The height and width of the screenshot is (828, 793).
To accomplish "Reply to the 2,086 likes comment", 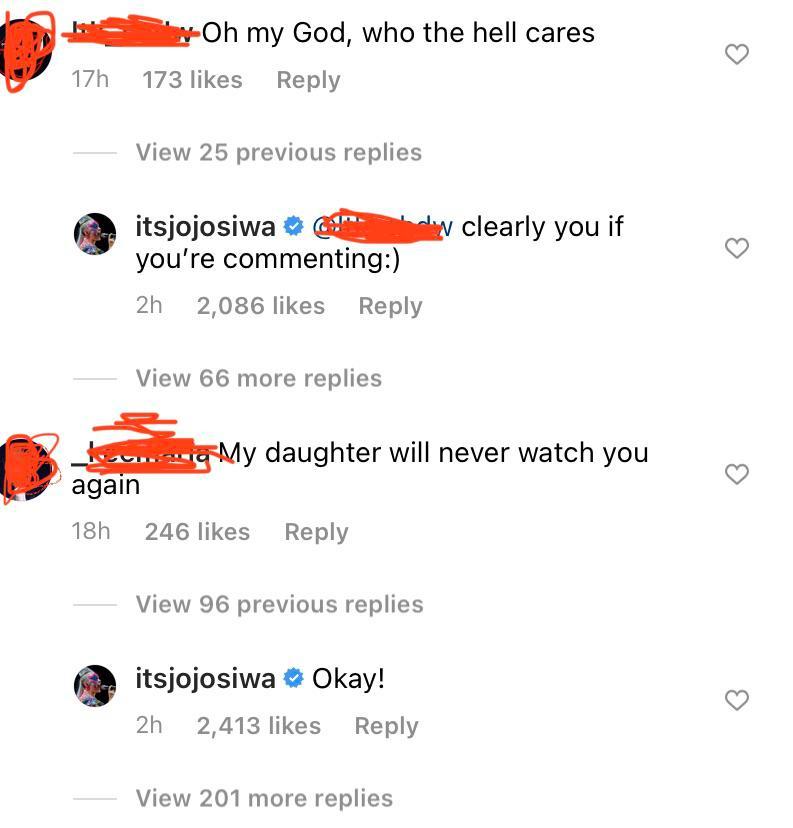I will 390,306.
